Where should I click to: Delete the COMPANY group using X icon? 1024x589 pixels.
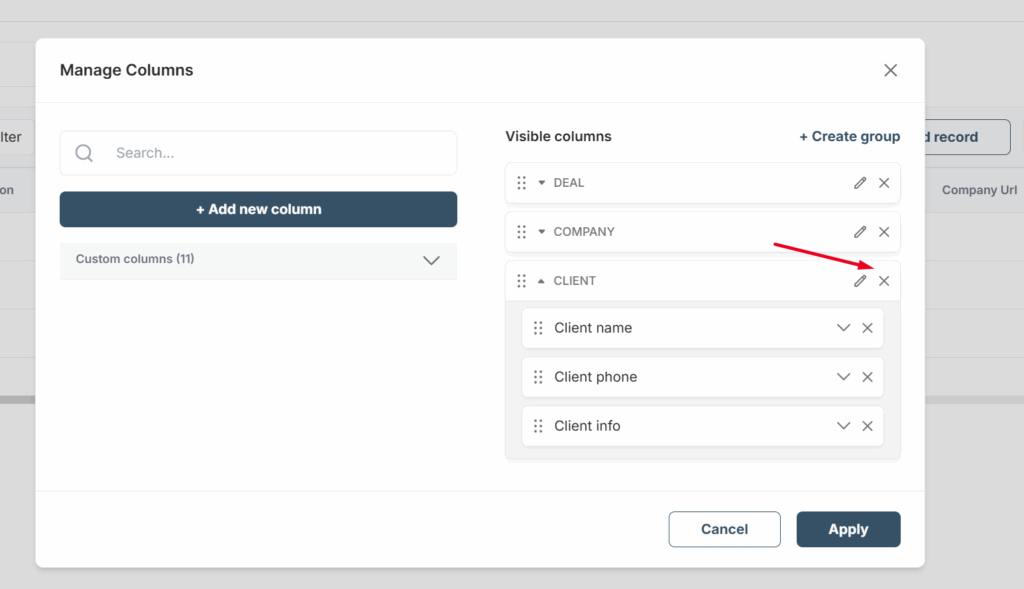coord(884,232)
